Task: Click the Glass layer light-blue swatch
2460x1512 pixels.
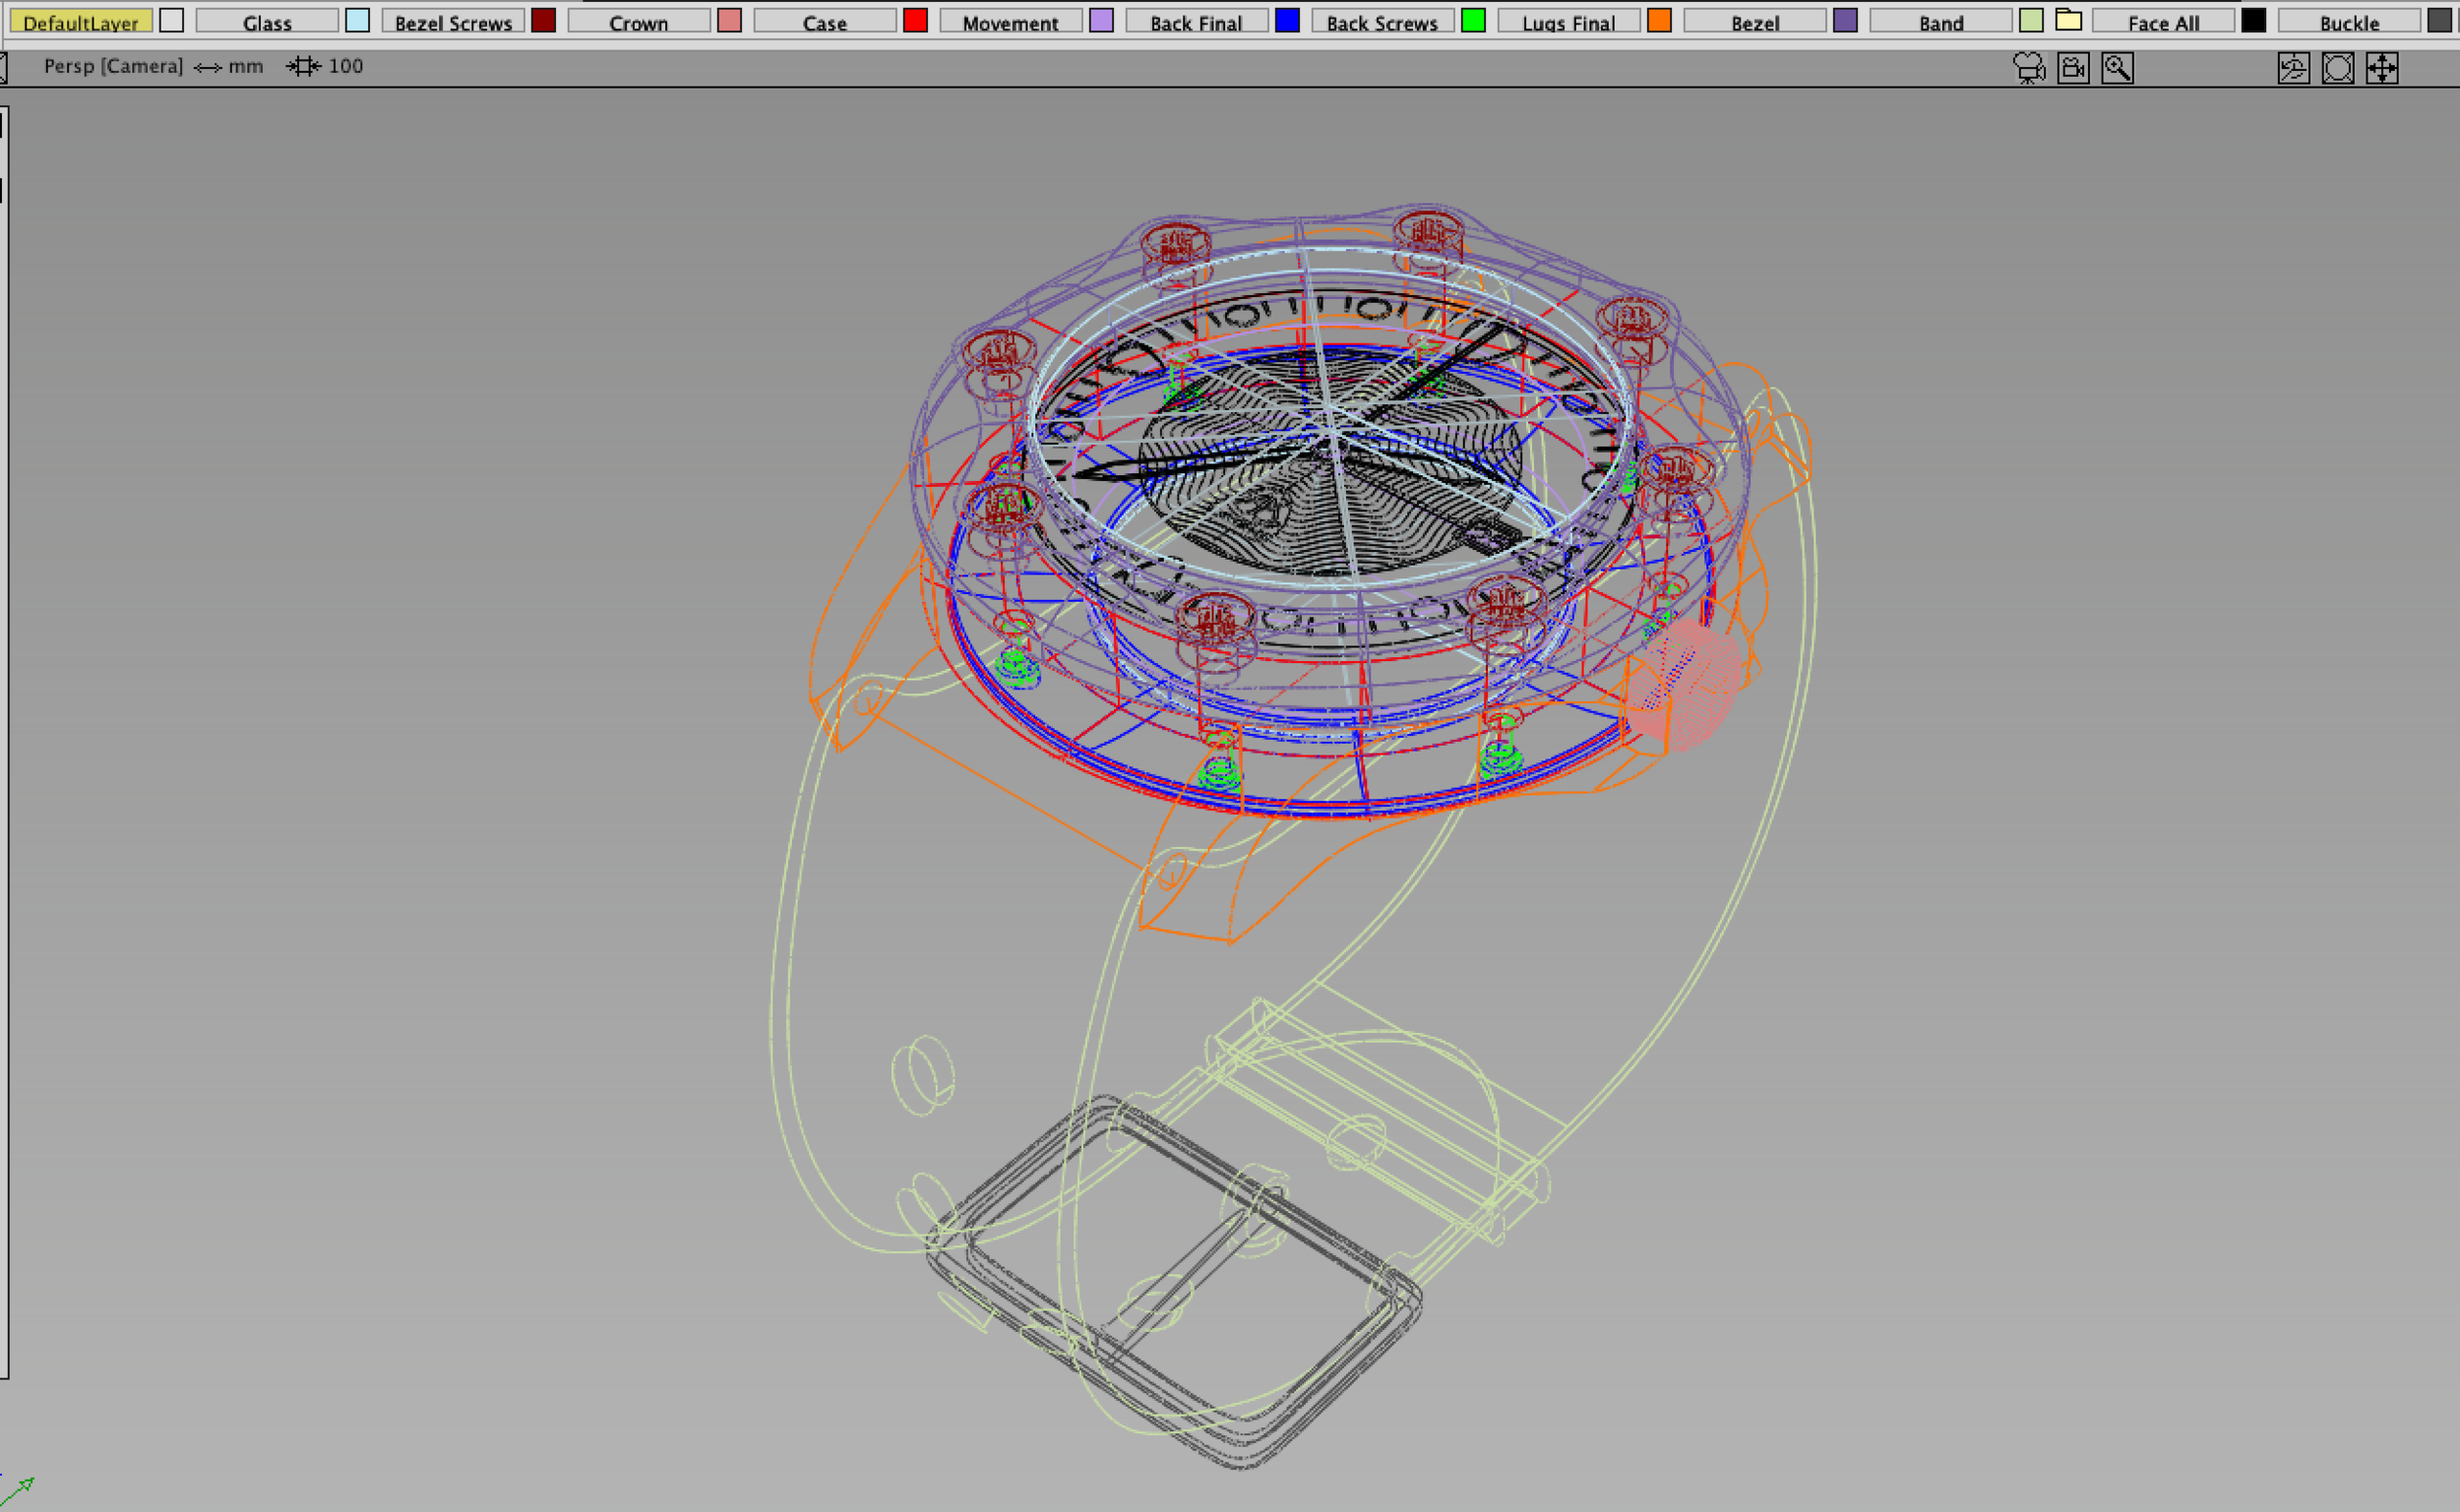Action: coord(357,20)
